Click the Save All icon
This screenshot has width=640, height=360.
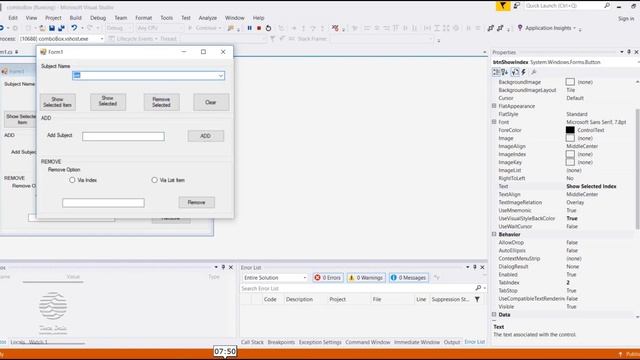(61, 28)
